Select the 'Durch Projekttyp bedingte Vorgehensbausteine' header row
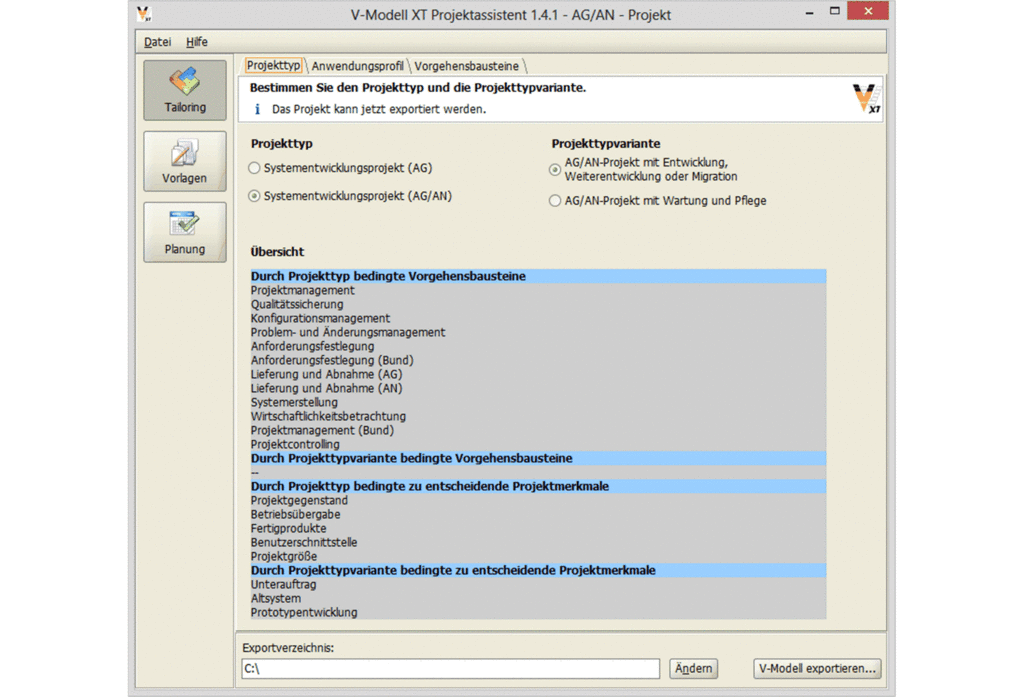Screen dimensions: 1024x697 [538, 276]
